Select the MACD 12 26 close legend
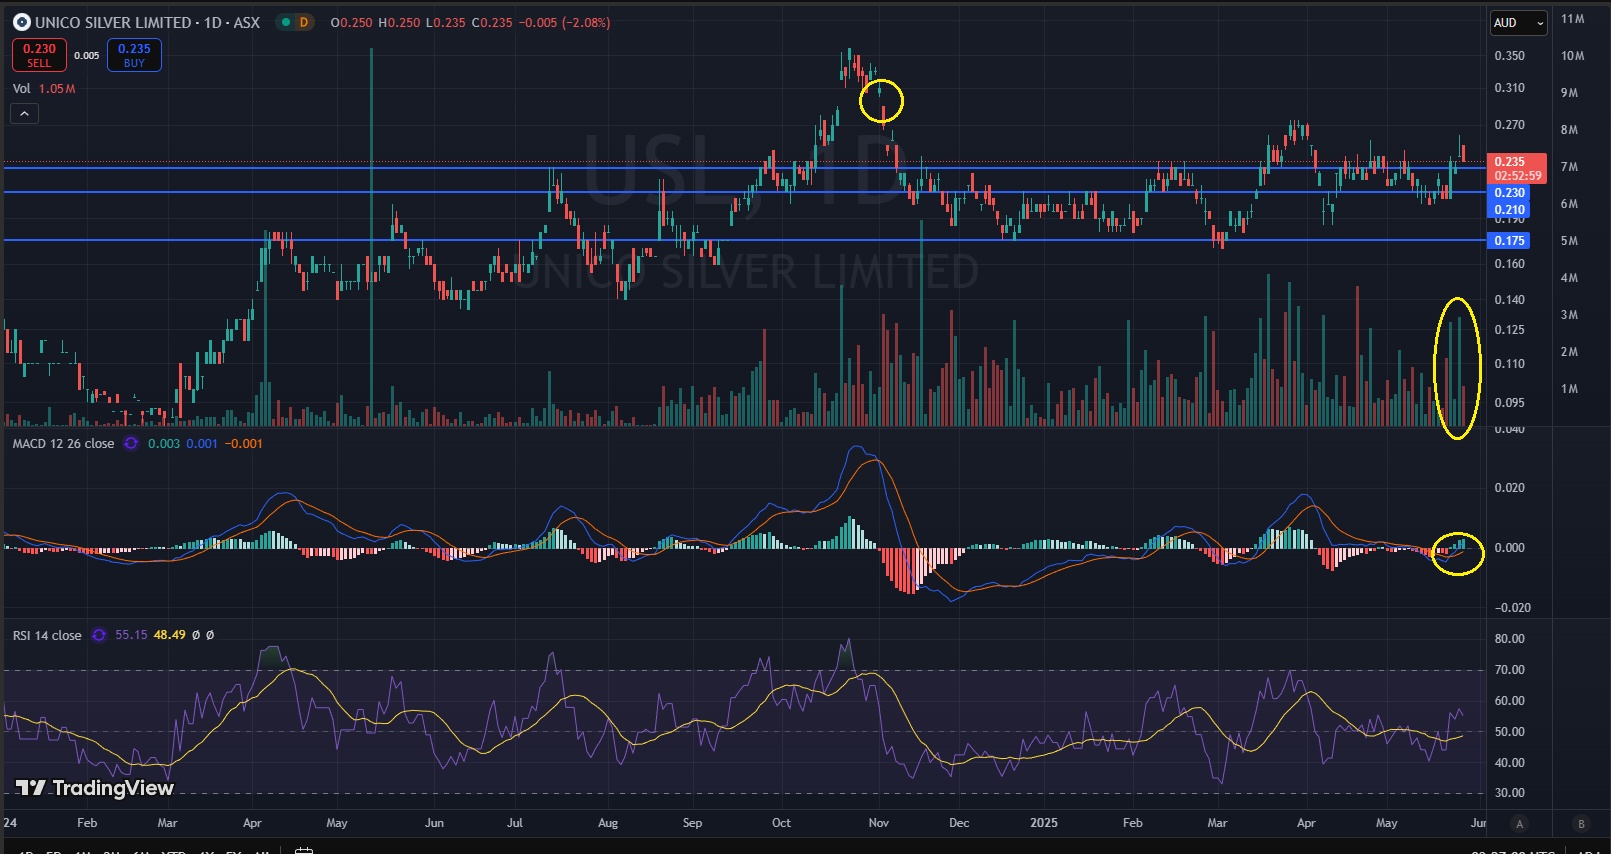The image size is (1611, 854). (63, 444)
